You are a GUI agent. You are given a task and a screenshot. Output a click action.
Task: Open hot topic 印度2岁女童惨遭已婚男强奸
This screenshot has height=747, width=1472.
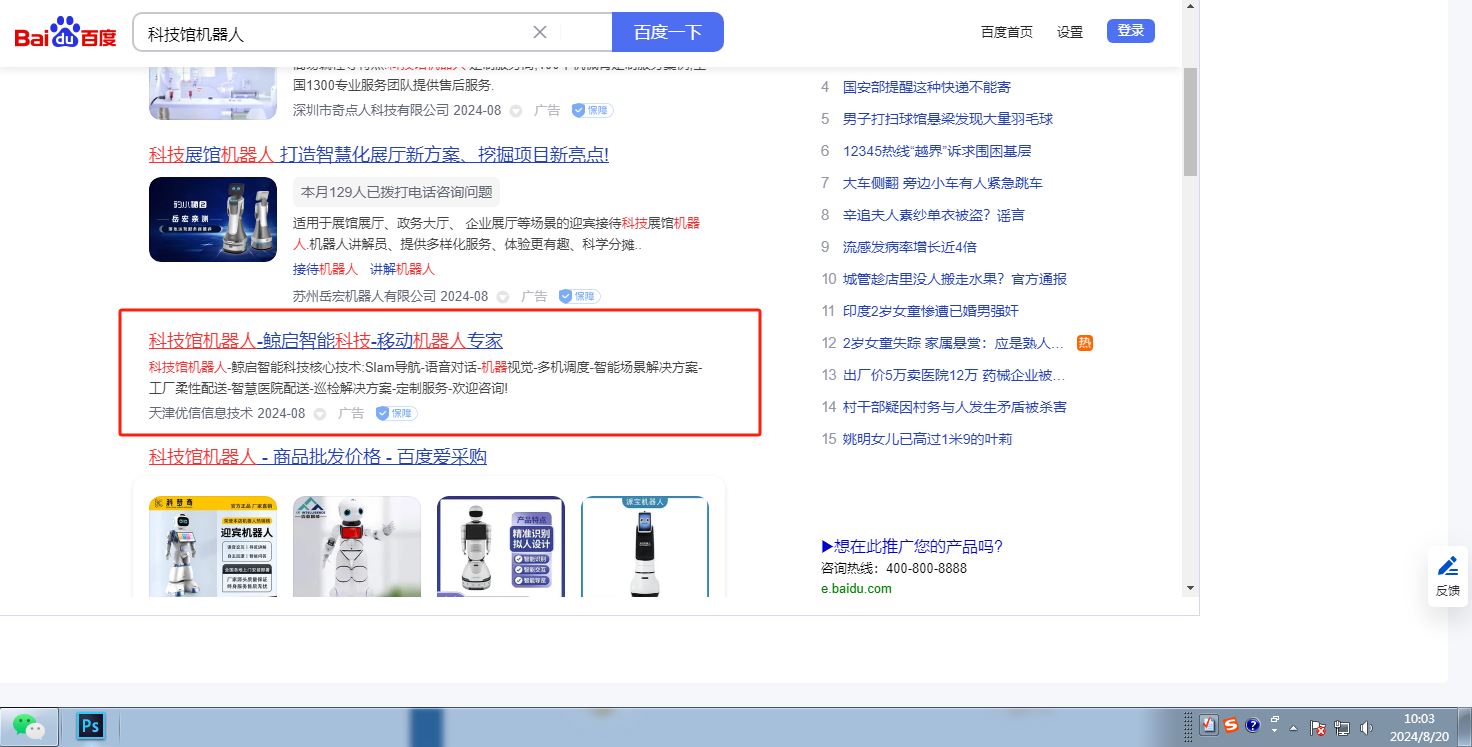[931, 311]
